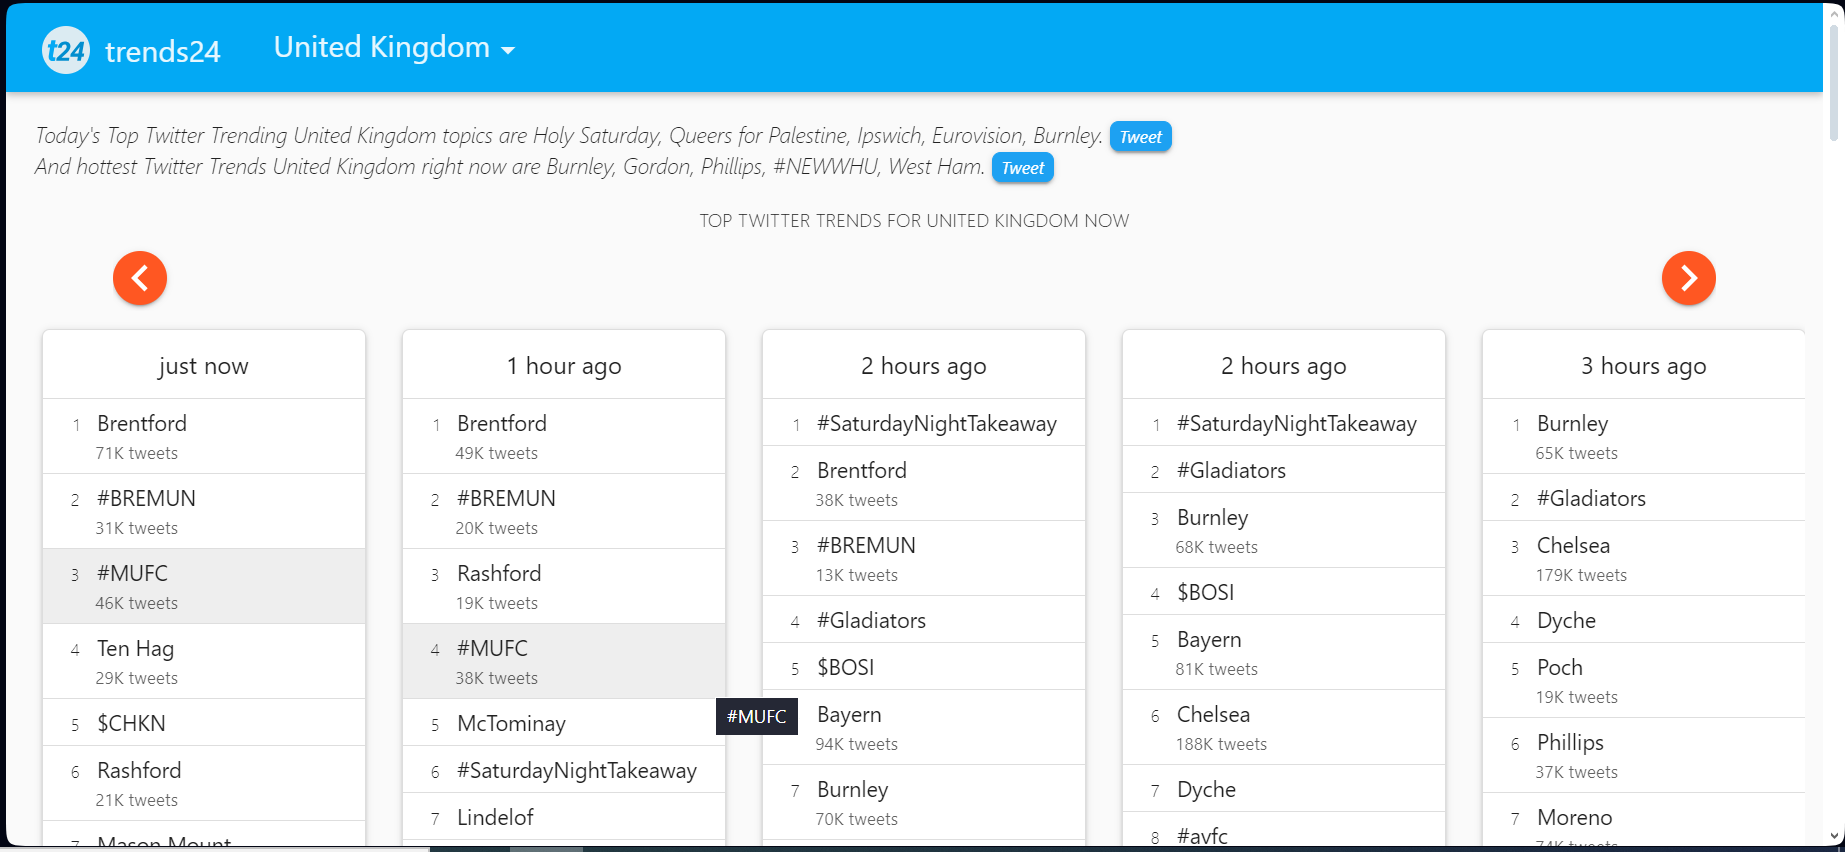Select McTominay trend link
The width and height of the screenshot is (1845, 852).
[x=511, y=724]
